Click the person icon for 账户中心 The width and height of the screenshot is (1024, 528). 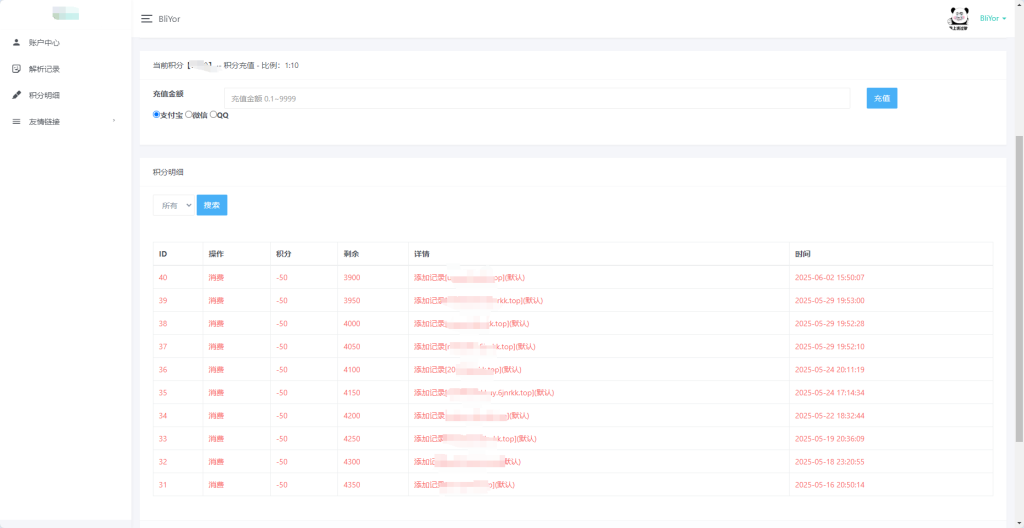pyautogui.click(x=16, y=43)
